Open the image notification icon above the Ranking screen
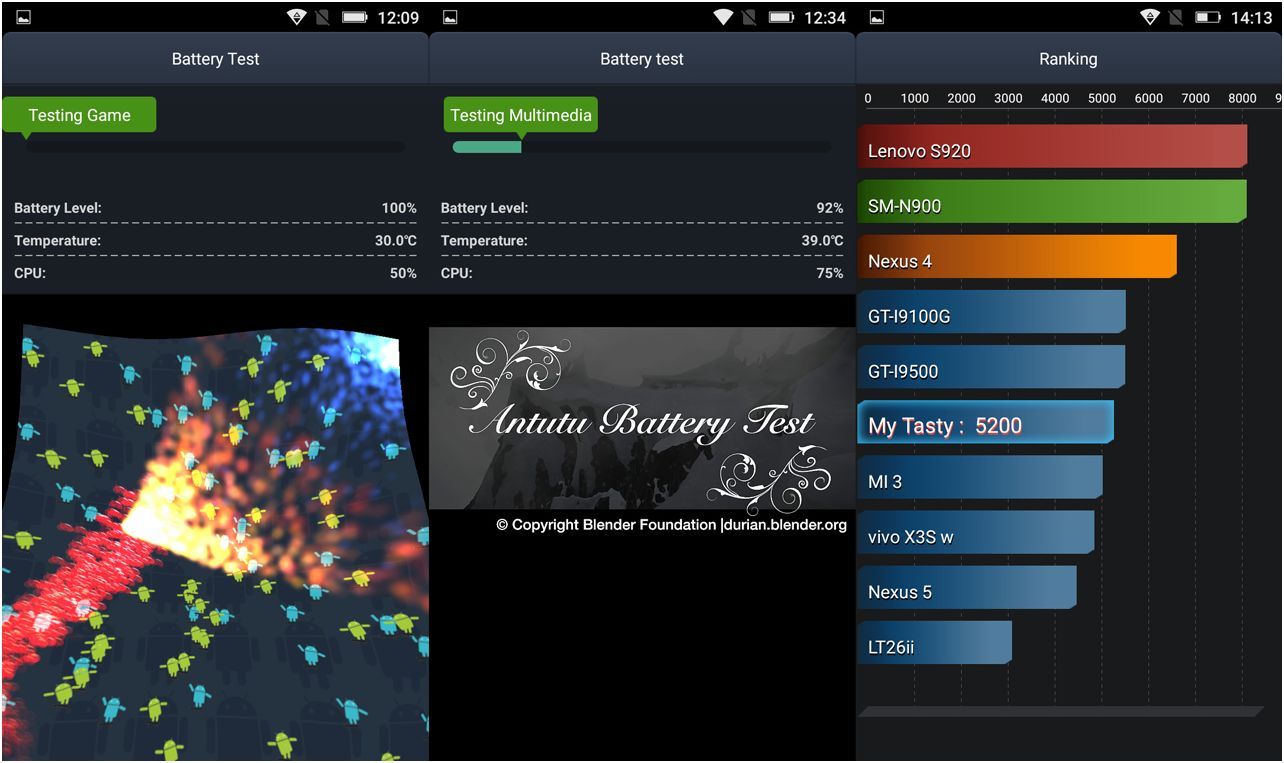This screenshot has width=1284, height=763. coord(877,17)
